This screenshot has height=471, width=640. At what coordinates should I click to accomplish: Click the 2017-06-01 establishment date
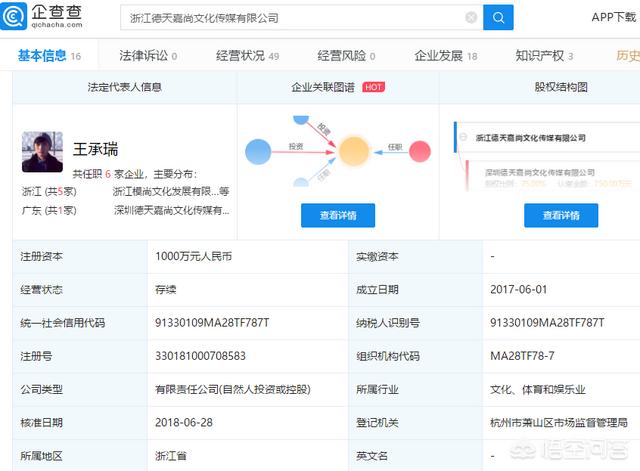pyautogui.click(x=518, y=289)
